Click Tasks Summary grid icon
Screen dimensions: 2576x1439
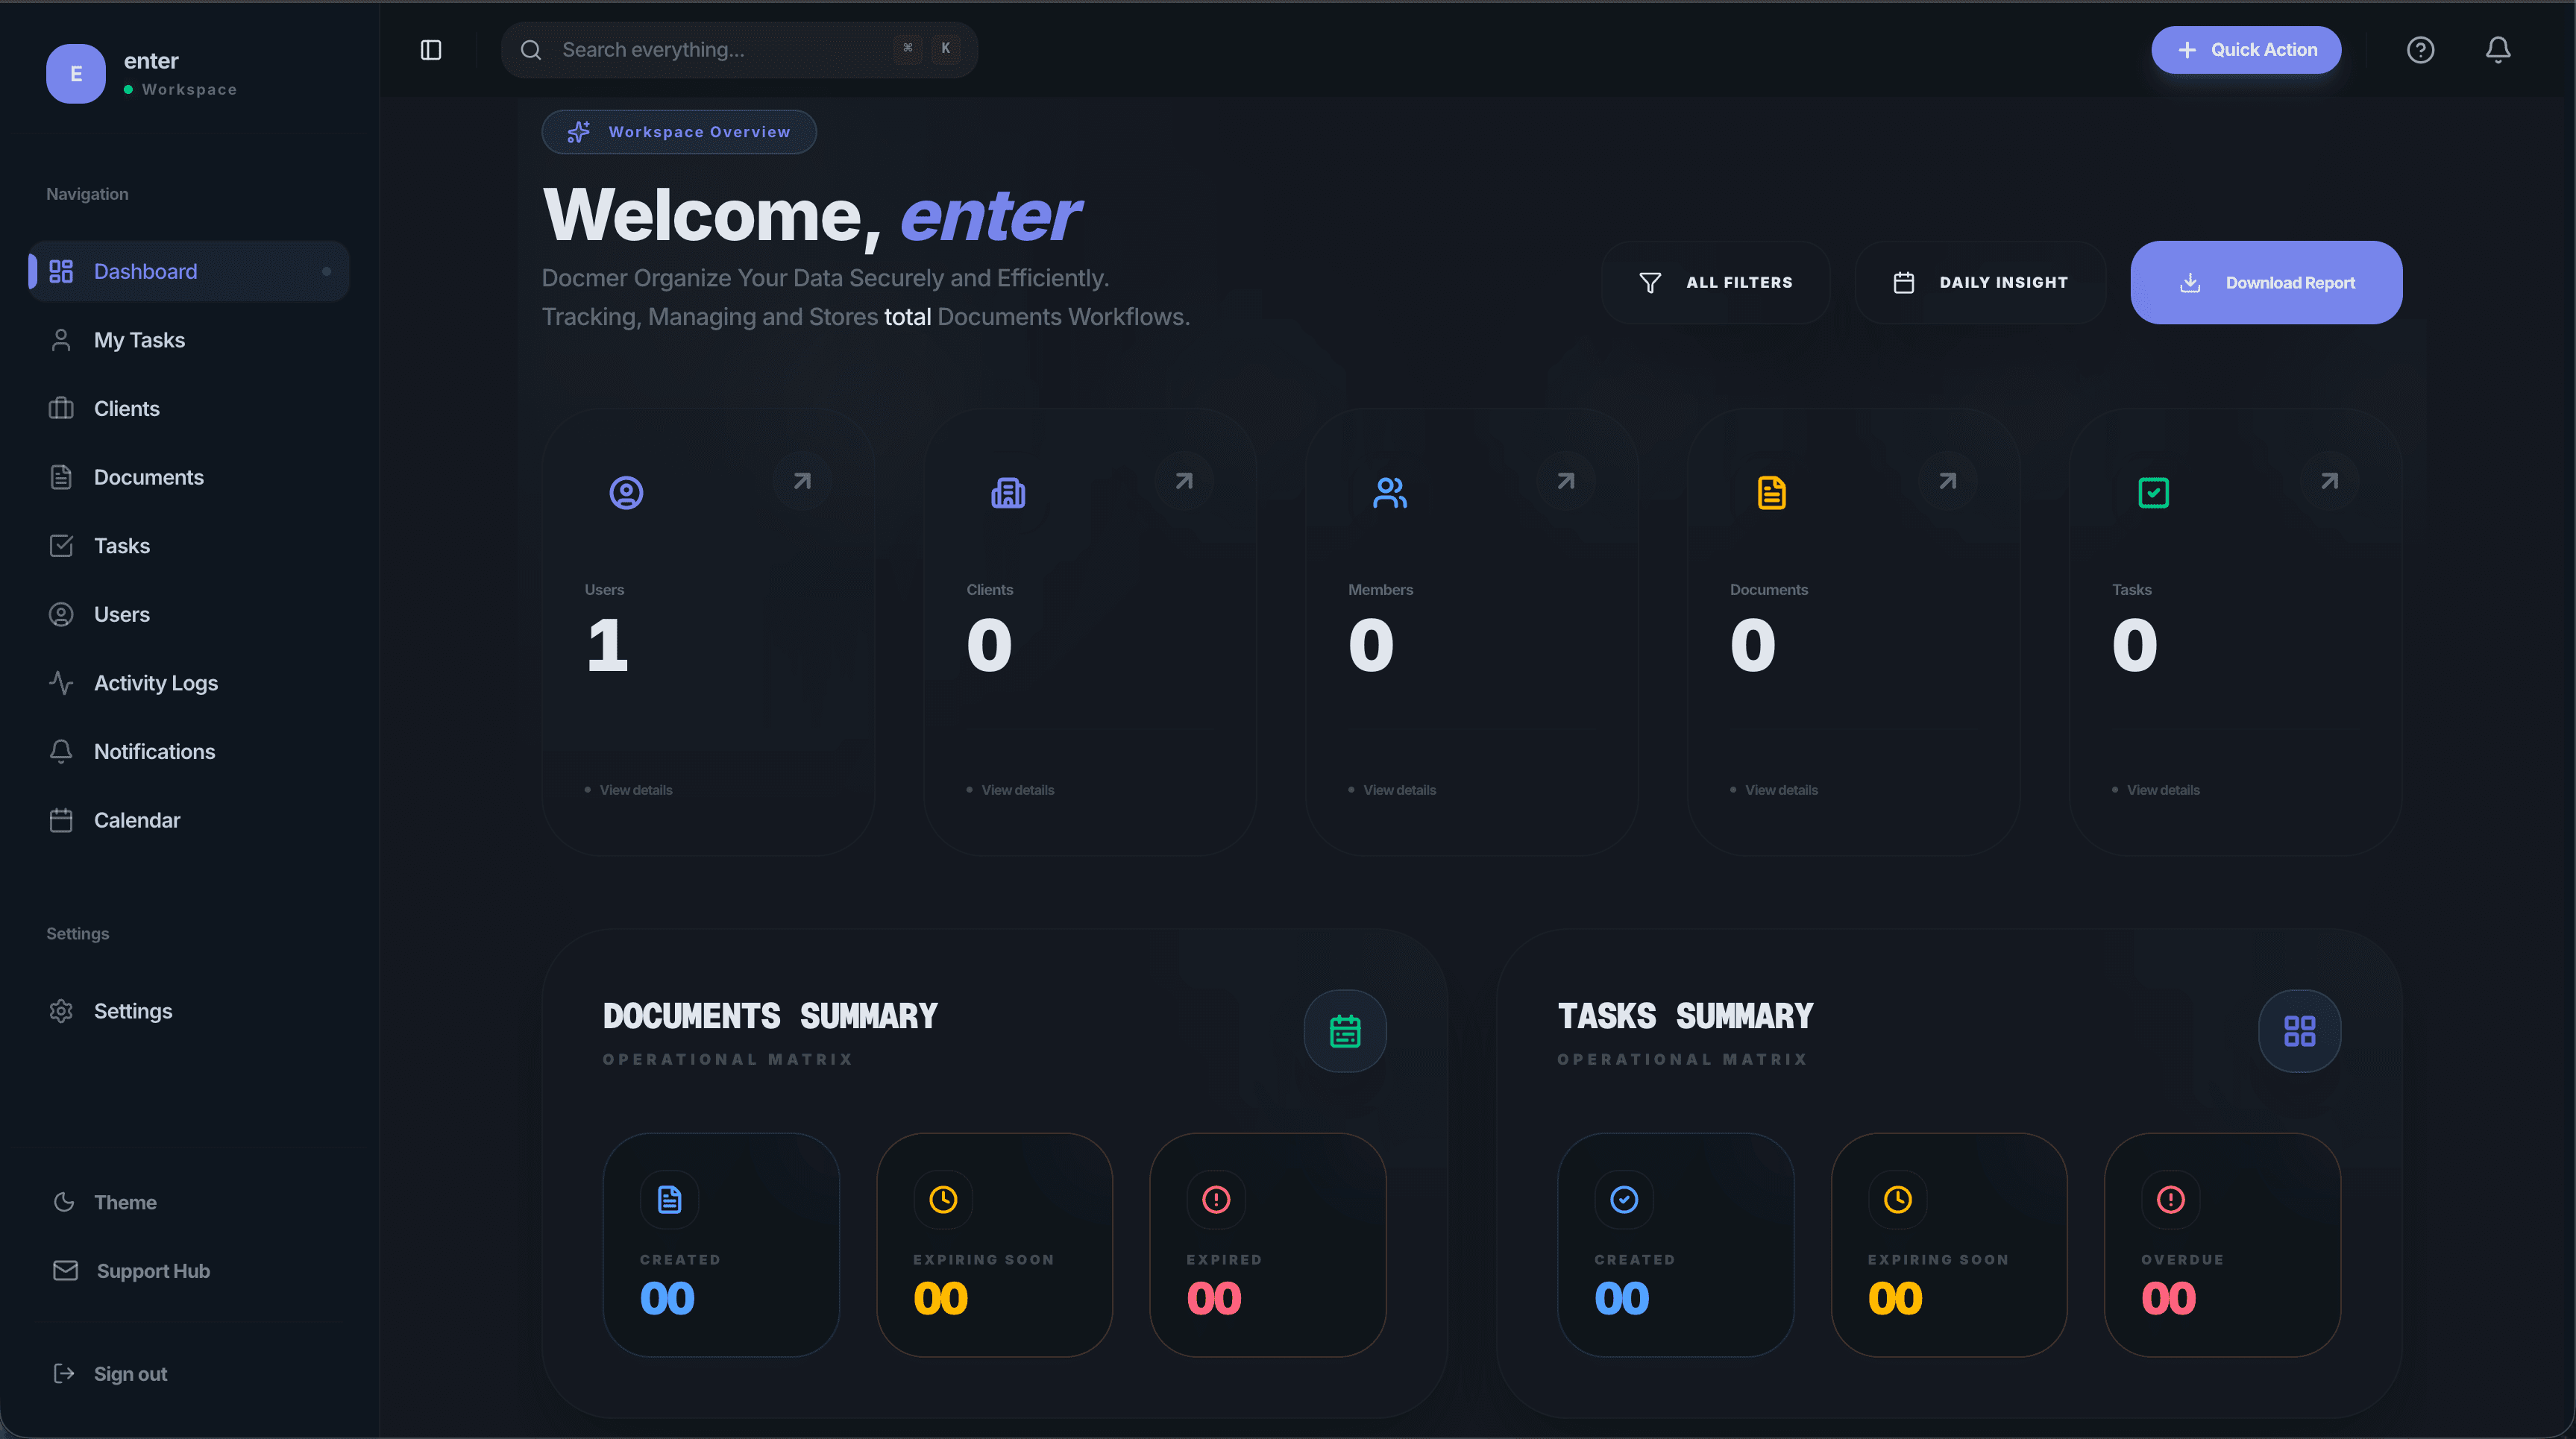2299,1031
